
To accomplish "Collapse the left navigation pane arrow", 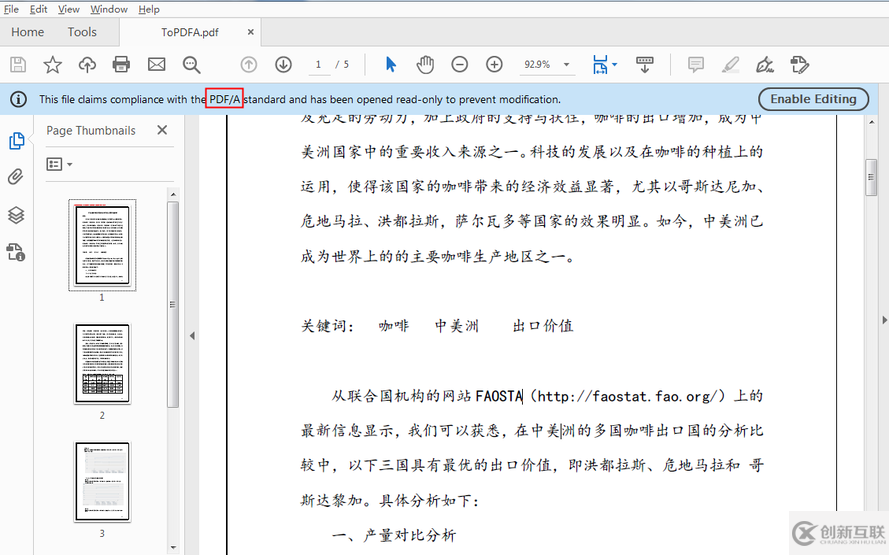I will [x=192, y=336].
